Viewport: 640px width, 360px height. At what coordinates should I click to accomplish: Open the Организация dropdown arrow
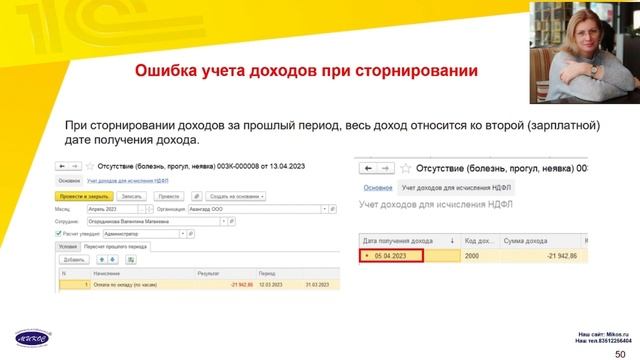pyautogui.click(x=324, y=209)
